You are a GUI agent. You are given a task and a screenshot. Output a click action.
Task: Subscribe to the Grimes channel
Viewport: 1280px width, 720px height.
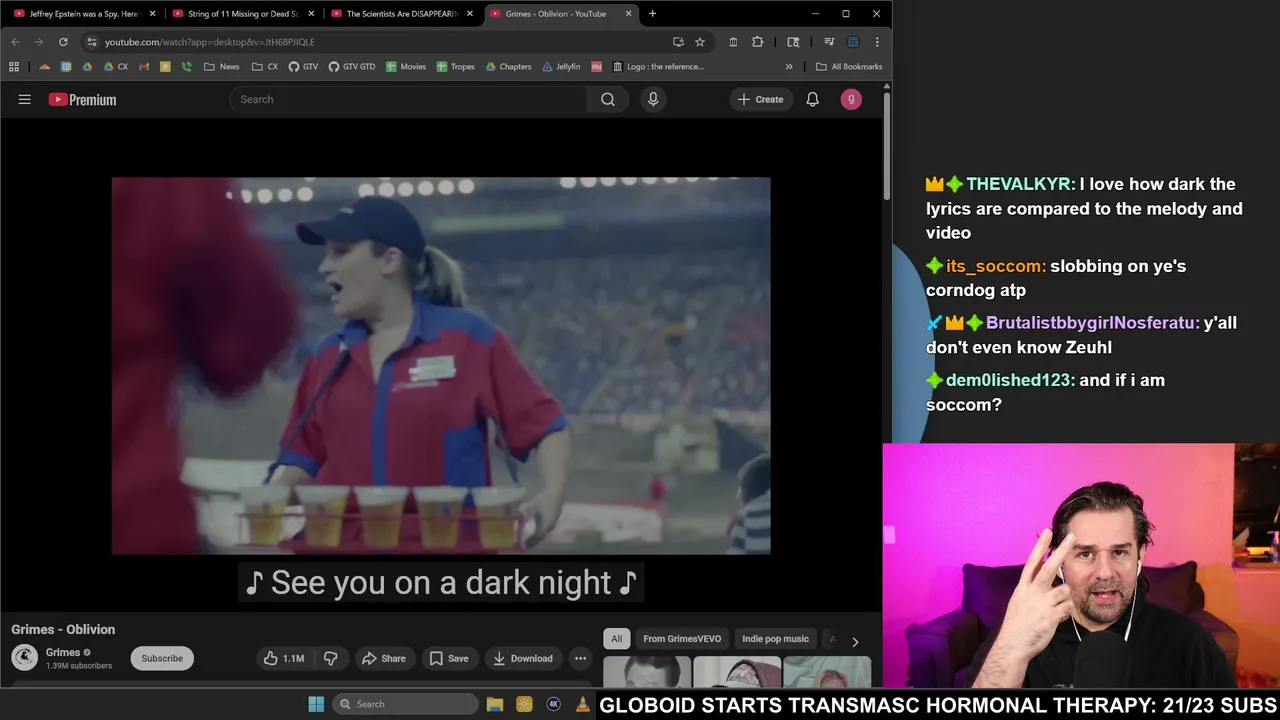tap(162, 658)
